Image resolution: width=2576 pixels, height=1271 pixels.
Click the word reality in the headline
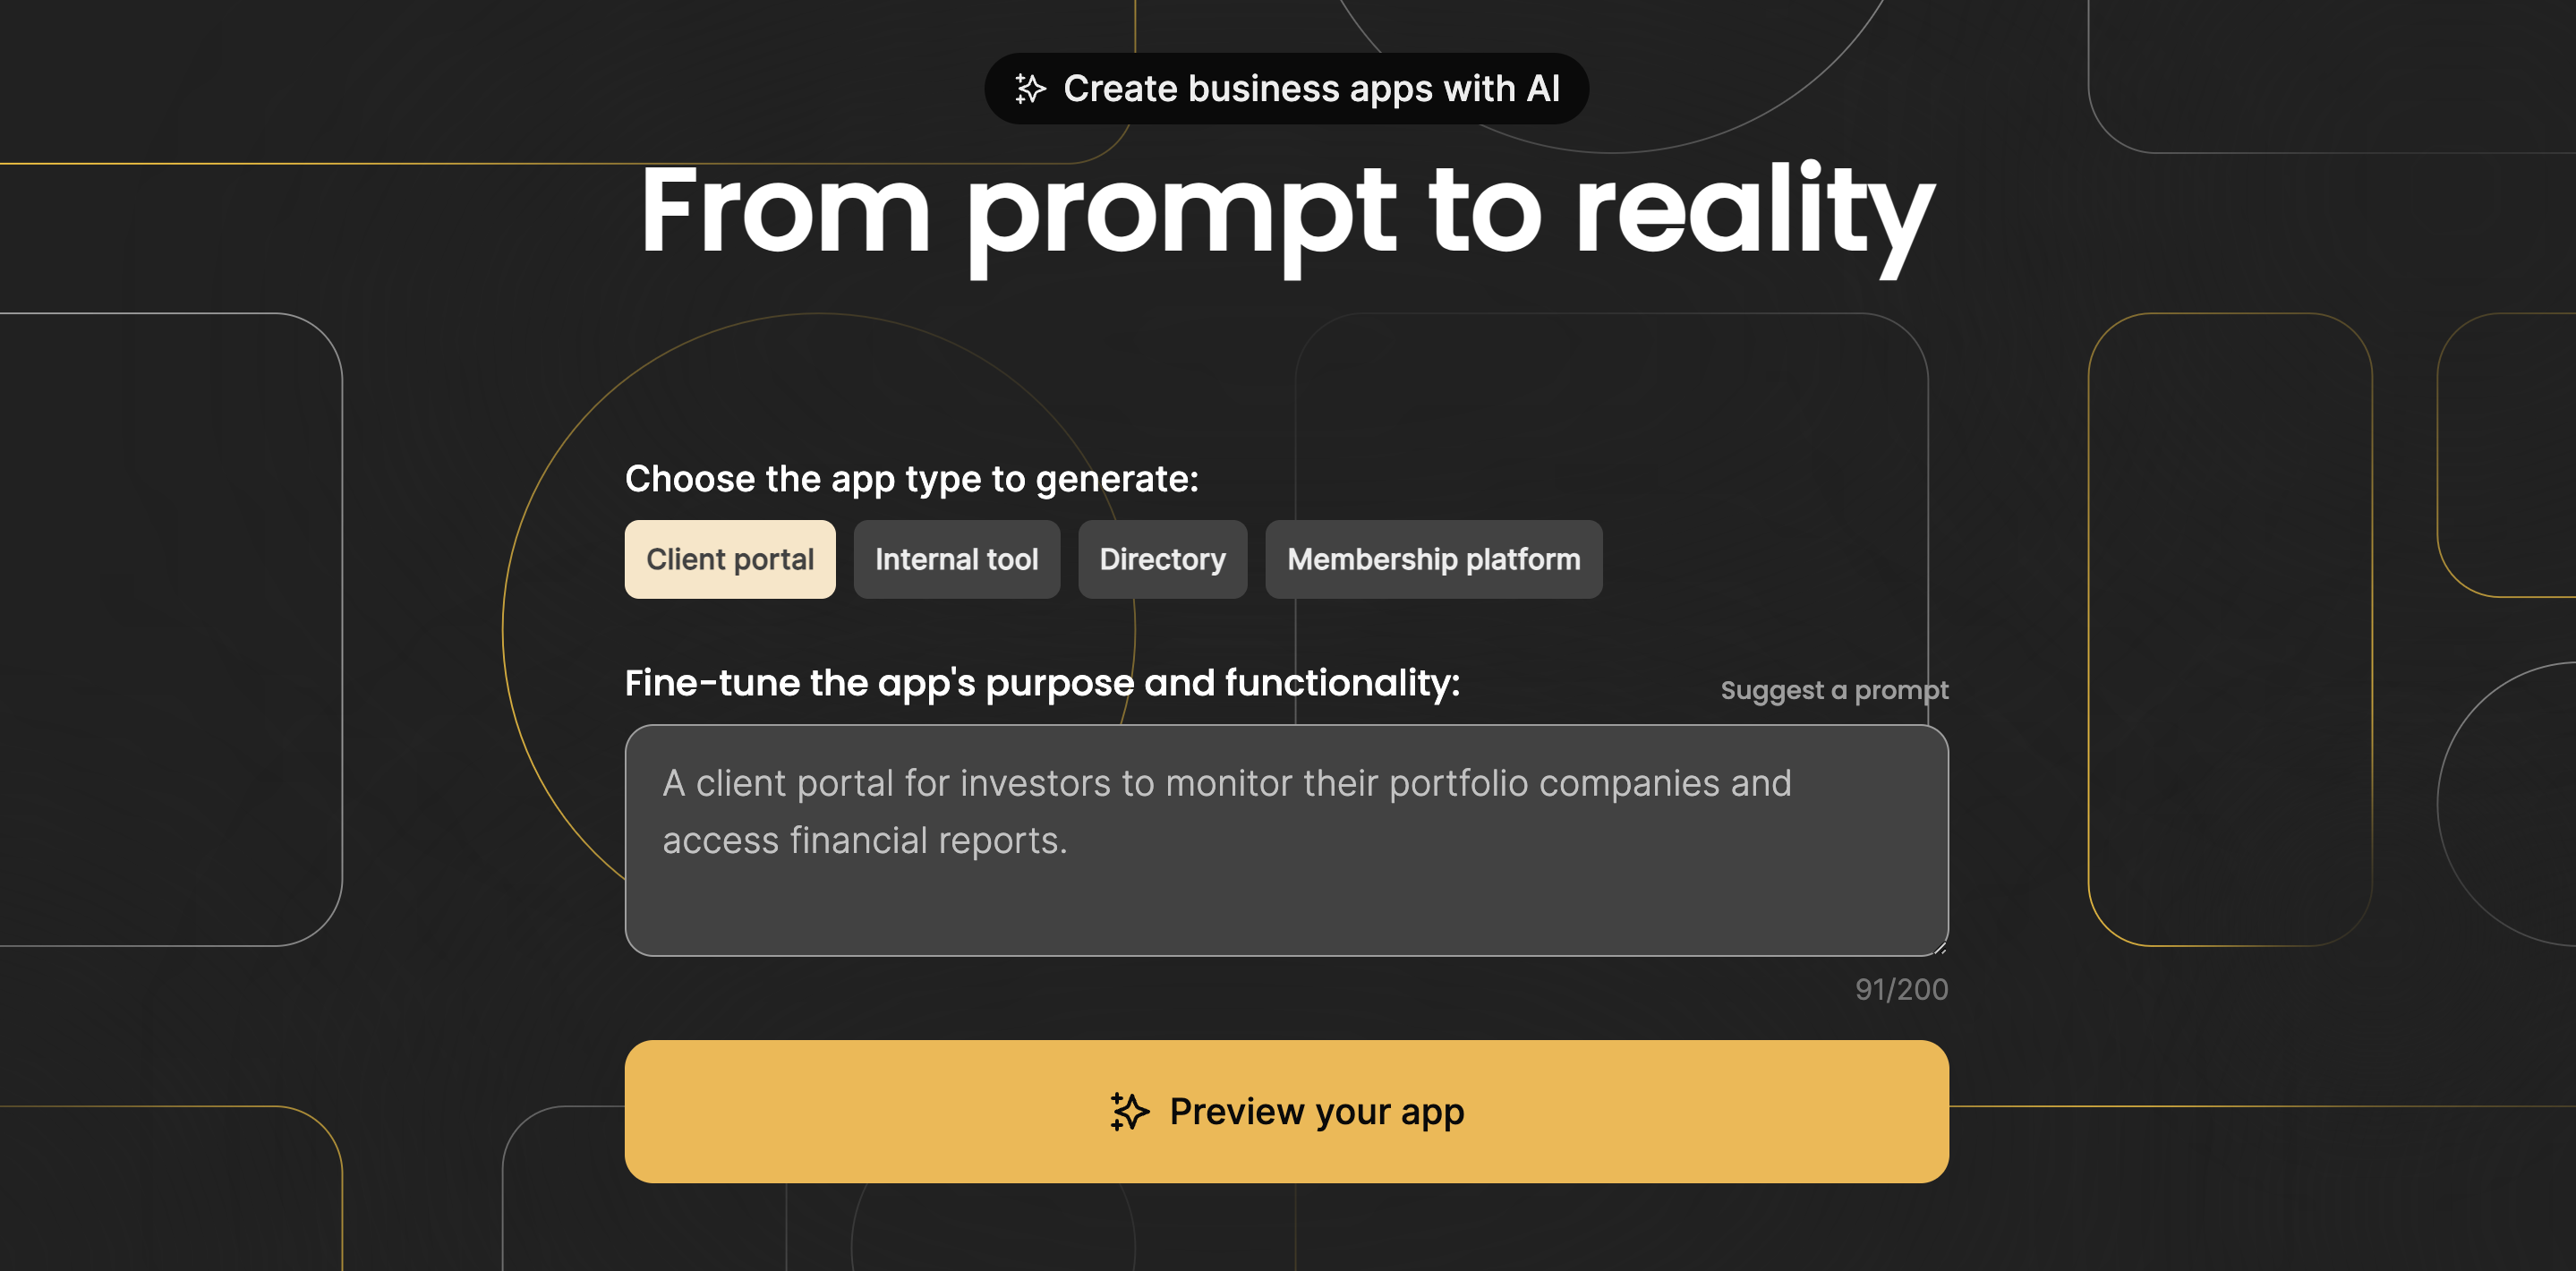coord(1754,212)
